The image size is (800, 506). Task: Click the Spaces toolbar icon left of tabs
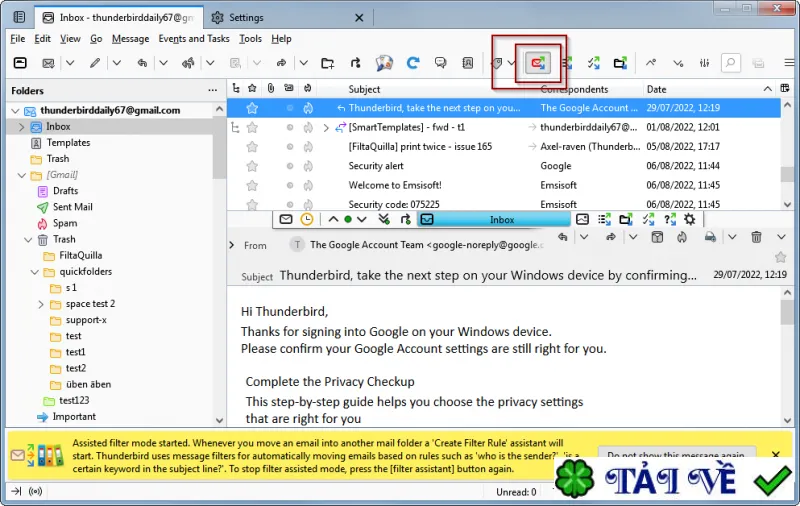(x=19, y=17)
